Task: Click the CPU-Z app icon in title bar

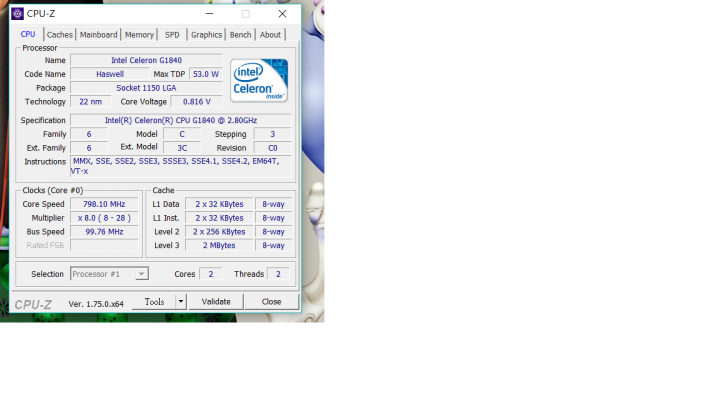Action: pyautogui.click(x=17, y=14)
